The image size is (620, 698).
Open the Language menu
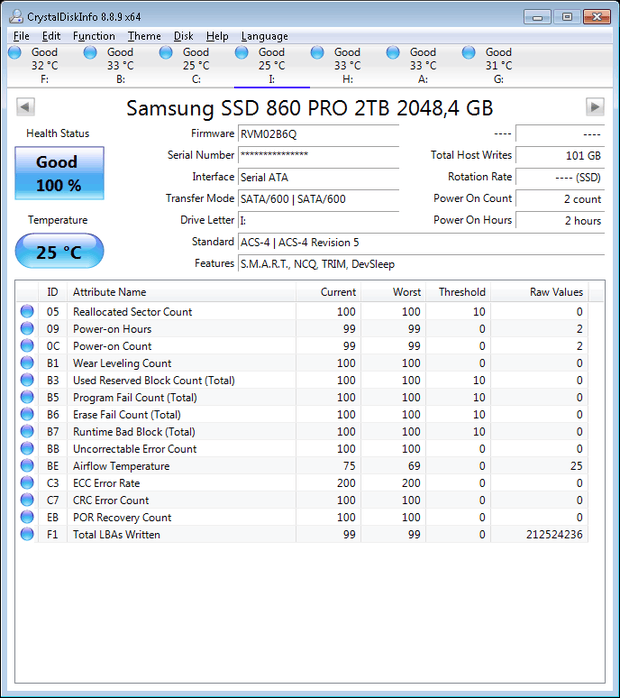coord(264,36)
